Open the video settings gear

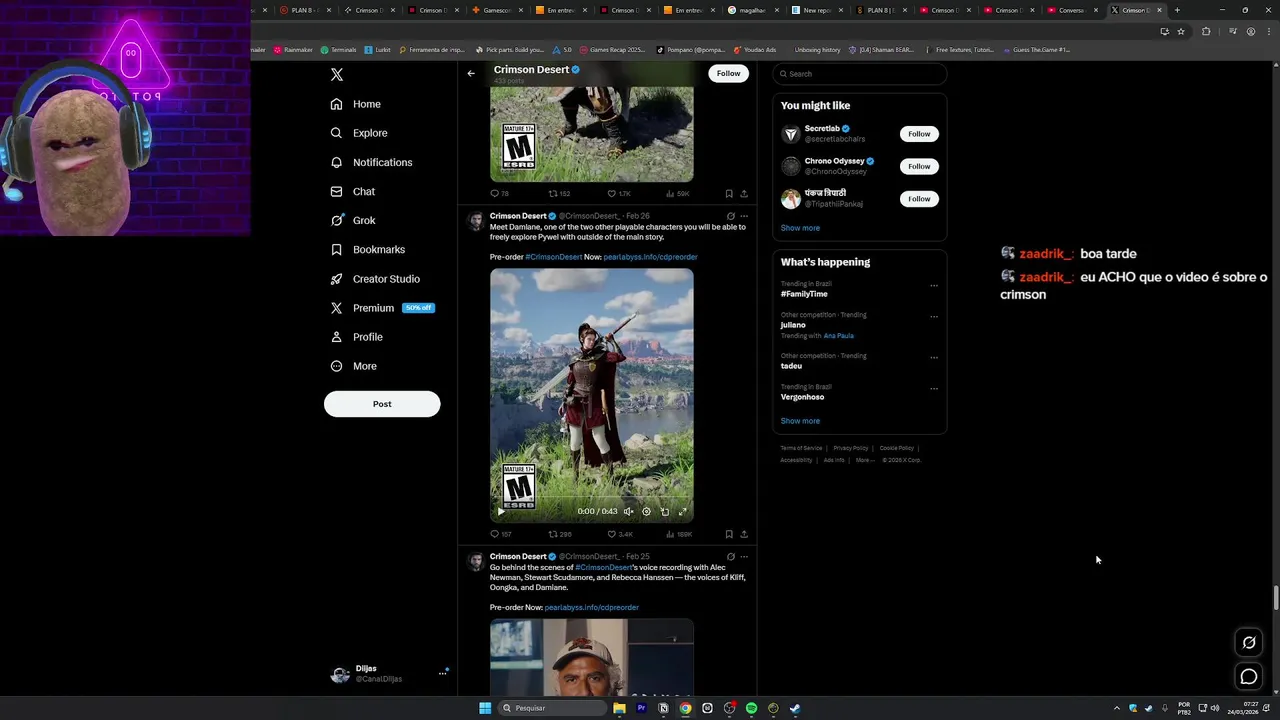click(x=646, y=512)
